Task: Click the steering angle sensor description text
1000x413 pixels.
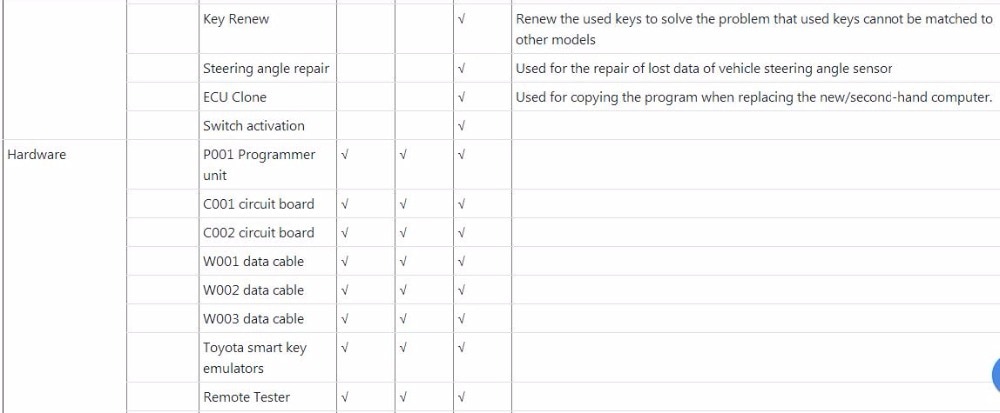Action: tap(703, 69)
